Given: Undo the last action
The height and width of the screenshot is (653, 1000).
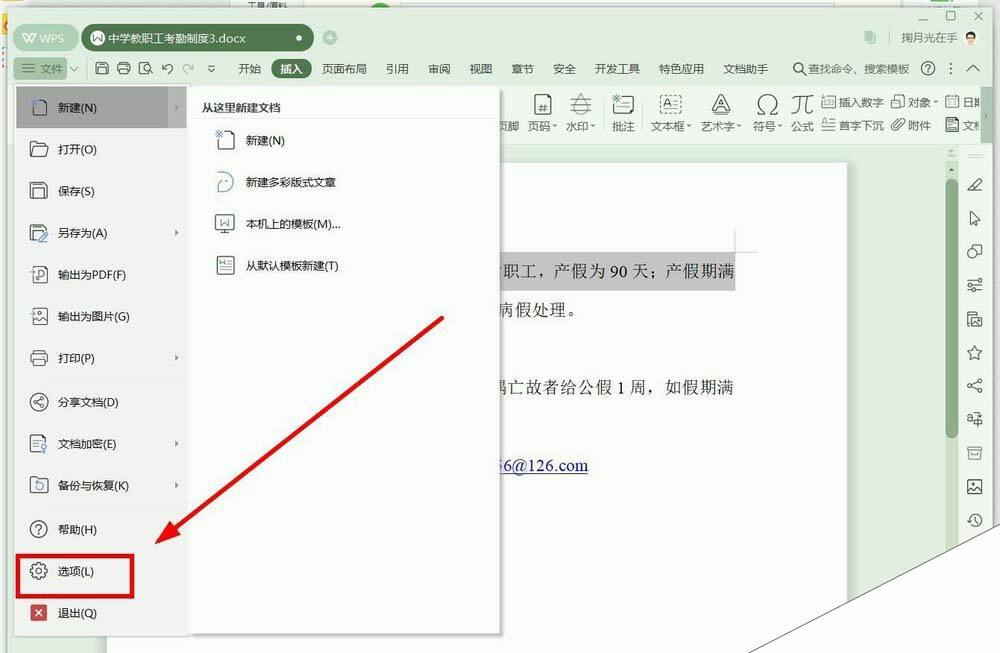Looking at the screenshot, I should click(168, 68).
